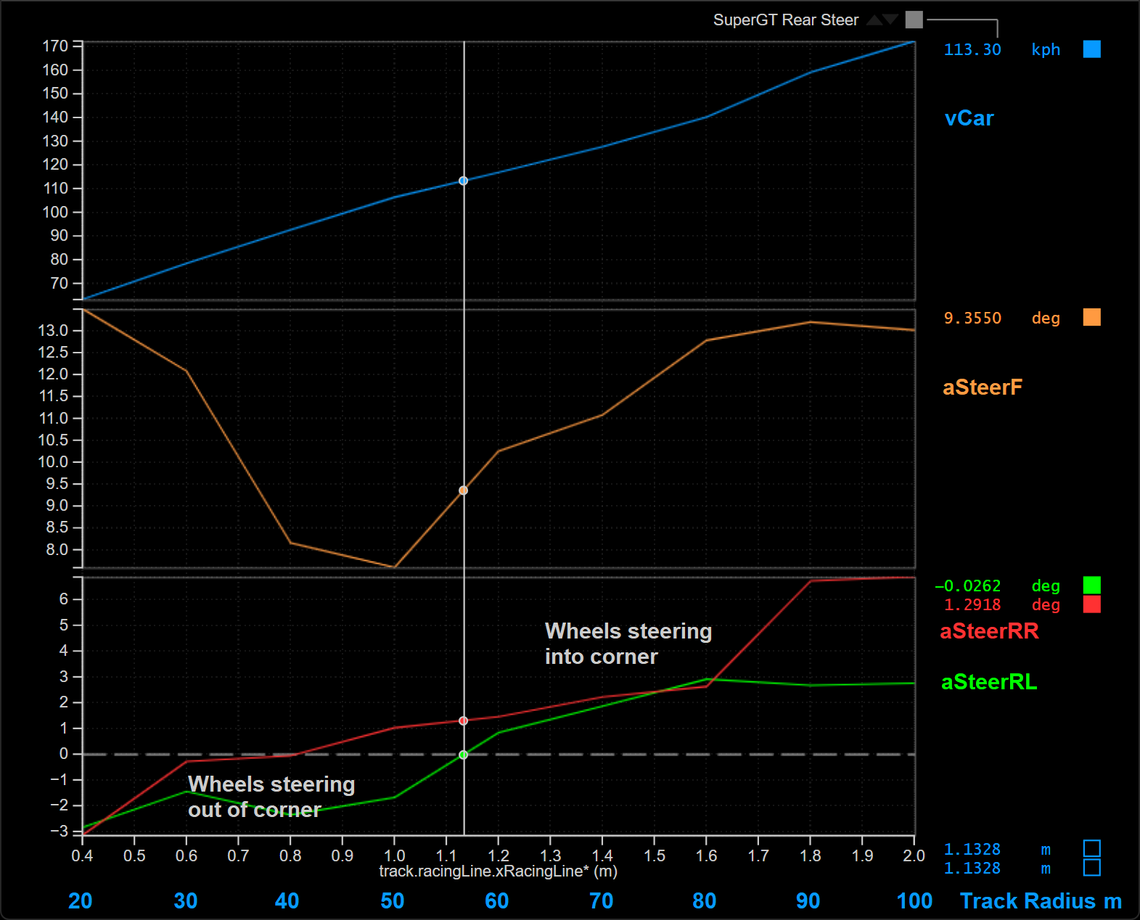Click the up triangle beside SuperGT Rear Steer
The width and height of the screenshot is (1140, 920).
(x=875, y=20)
